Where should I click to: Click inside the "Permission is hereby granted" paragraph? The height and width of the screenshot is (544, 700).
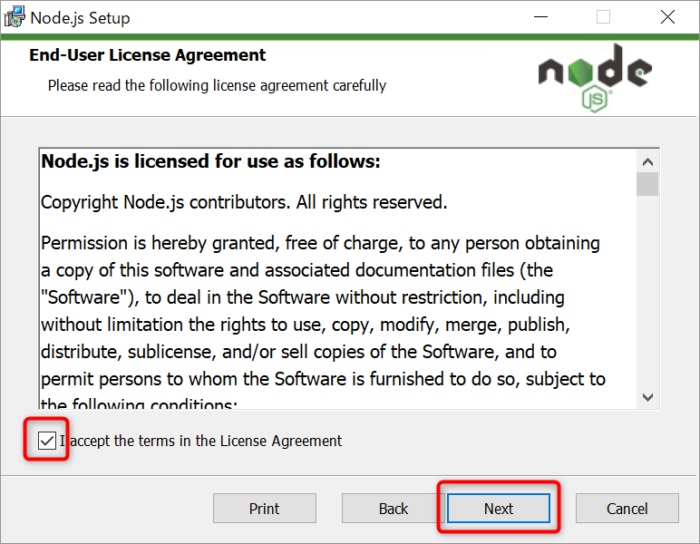(320, 297)
